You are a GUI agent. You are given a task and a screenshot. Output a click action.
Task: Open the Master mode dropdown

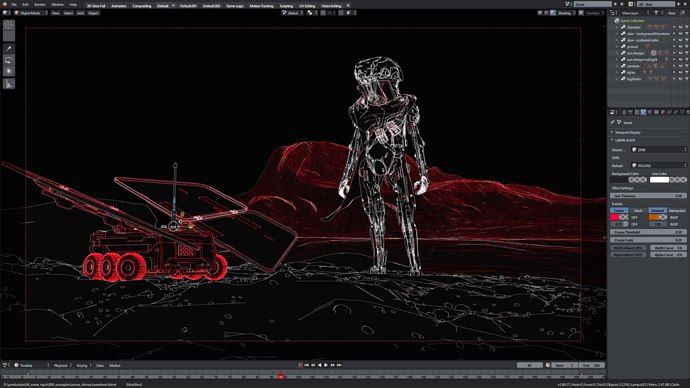pyautogui.click(x=659, y=150)
